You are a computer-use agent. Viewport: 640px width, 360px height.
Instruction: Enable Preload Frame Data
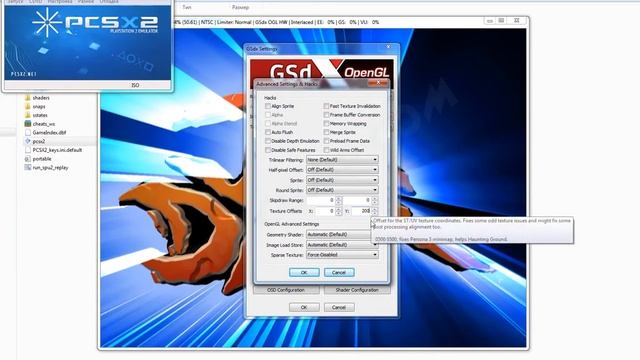(326, 141)
